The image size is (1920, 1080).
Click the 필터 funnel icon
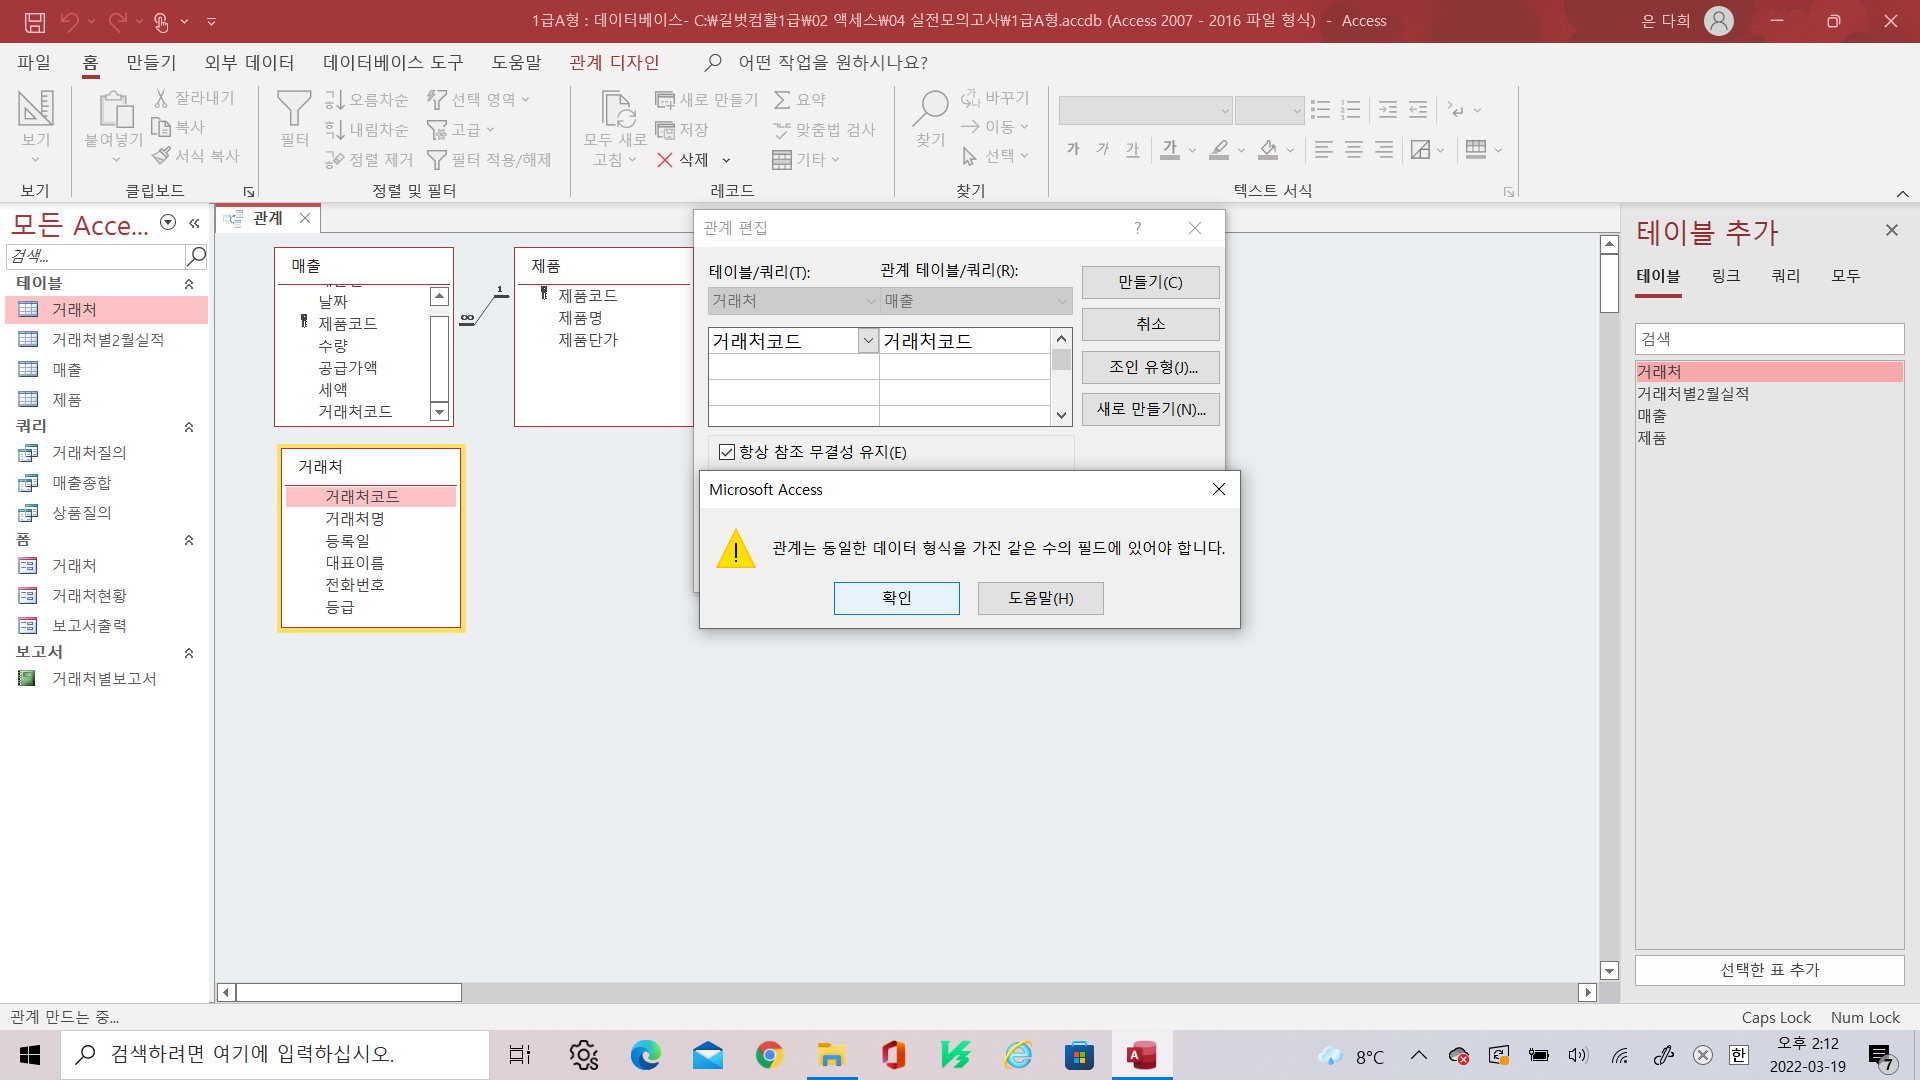click(x=294, y=110)
